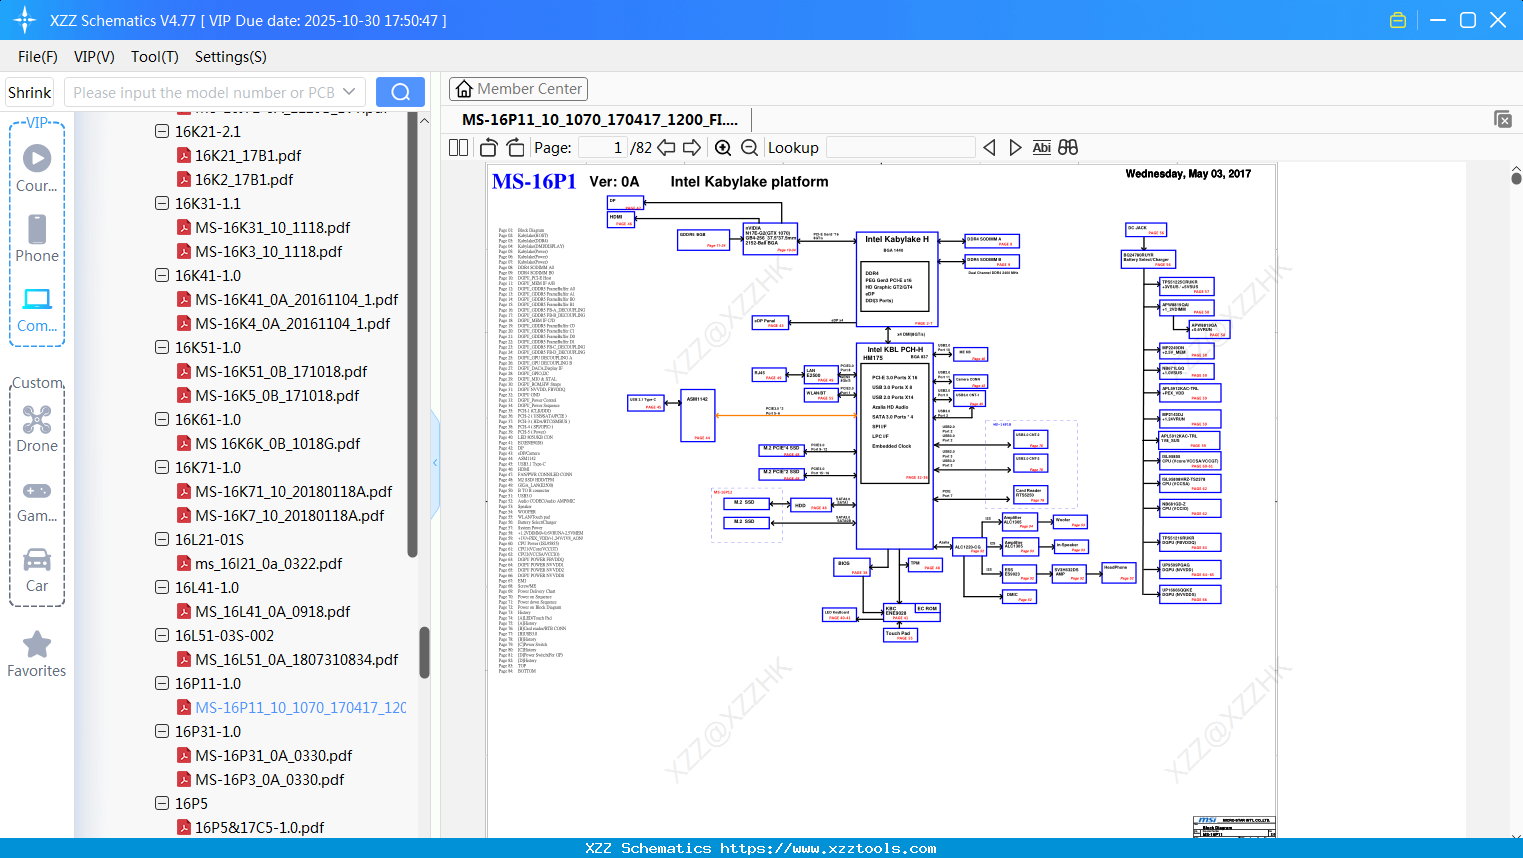Find previous lookup match
The width and height of the screenshot is (1523, 858).
[989, 148]
